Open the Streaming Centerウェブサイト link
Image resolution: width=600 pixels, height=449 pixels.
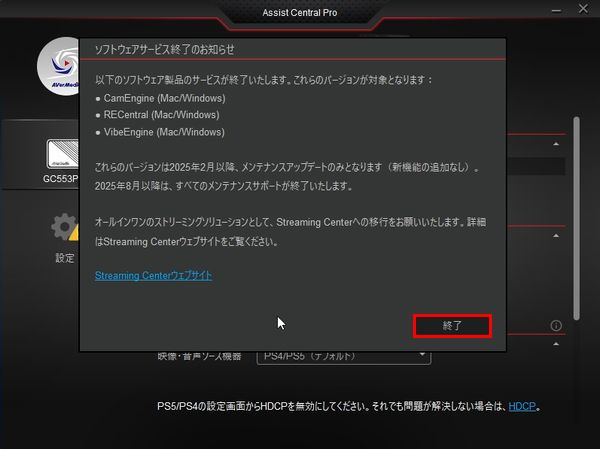[x=153, y=276]
